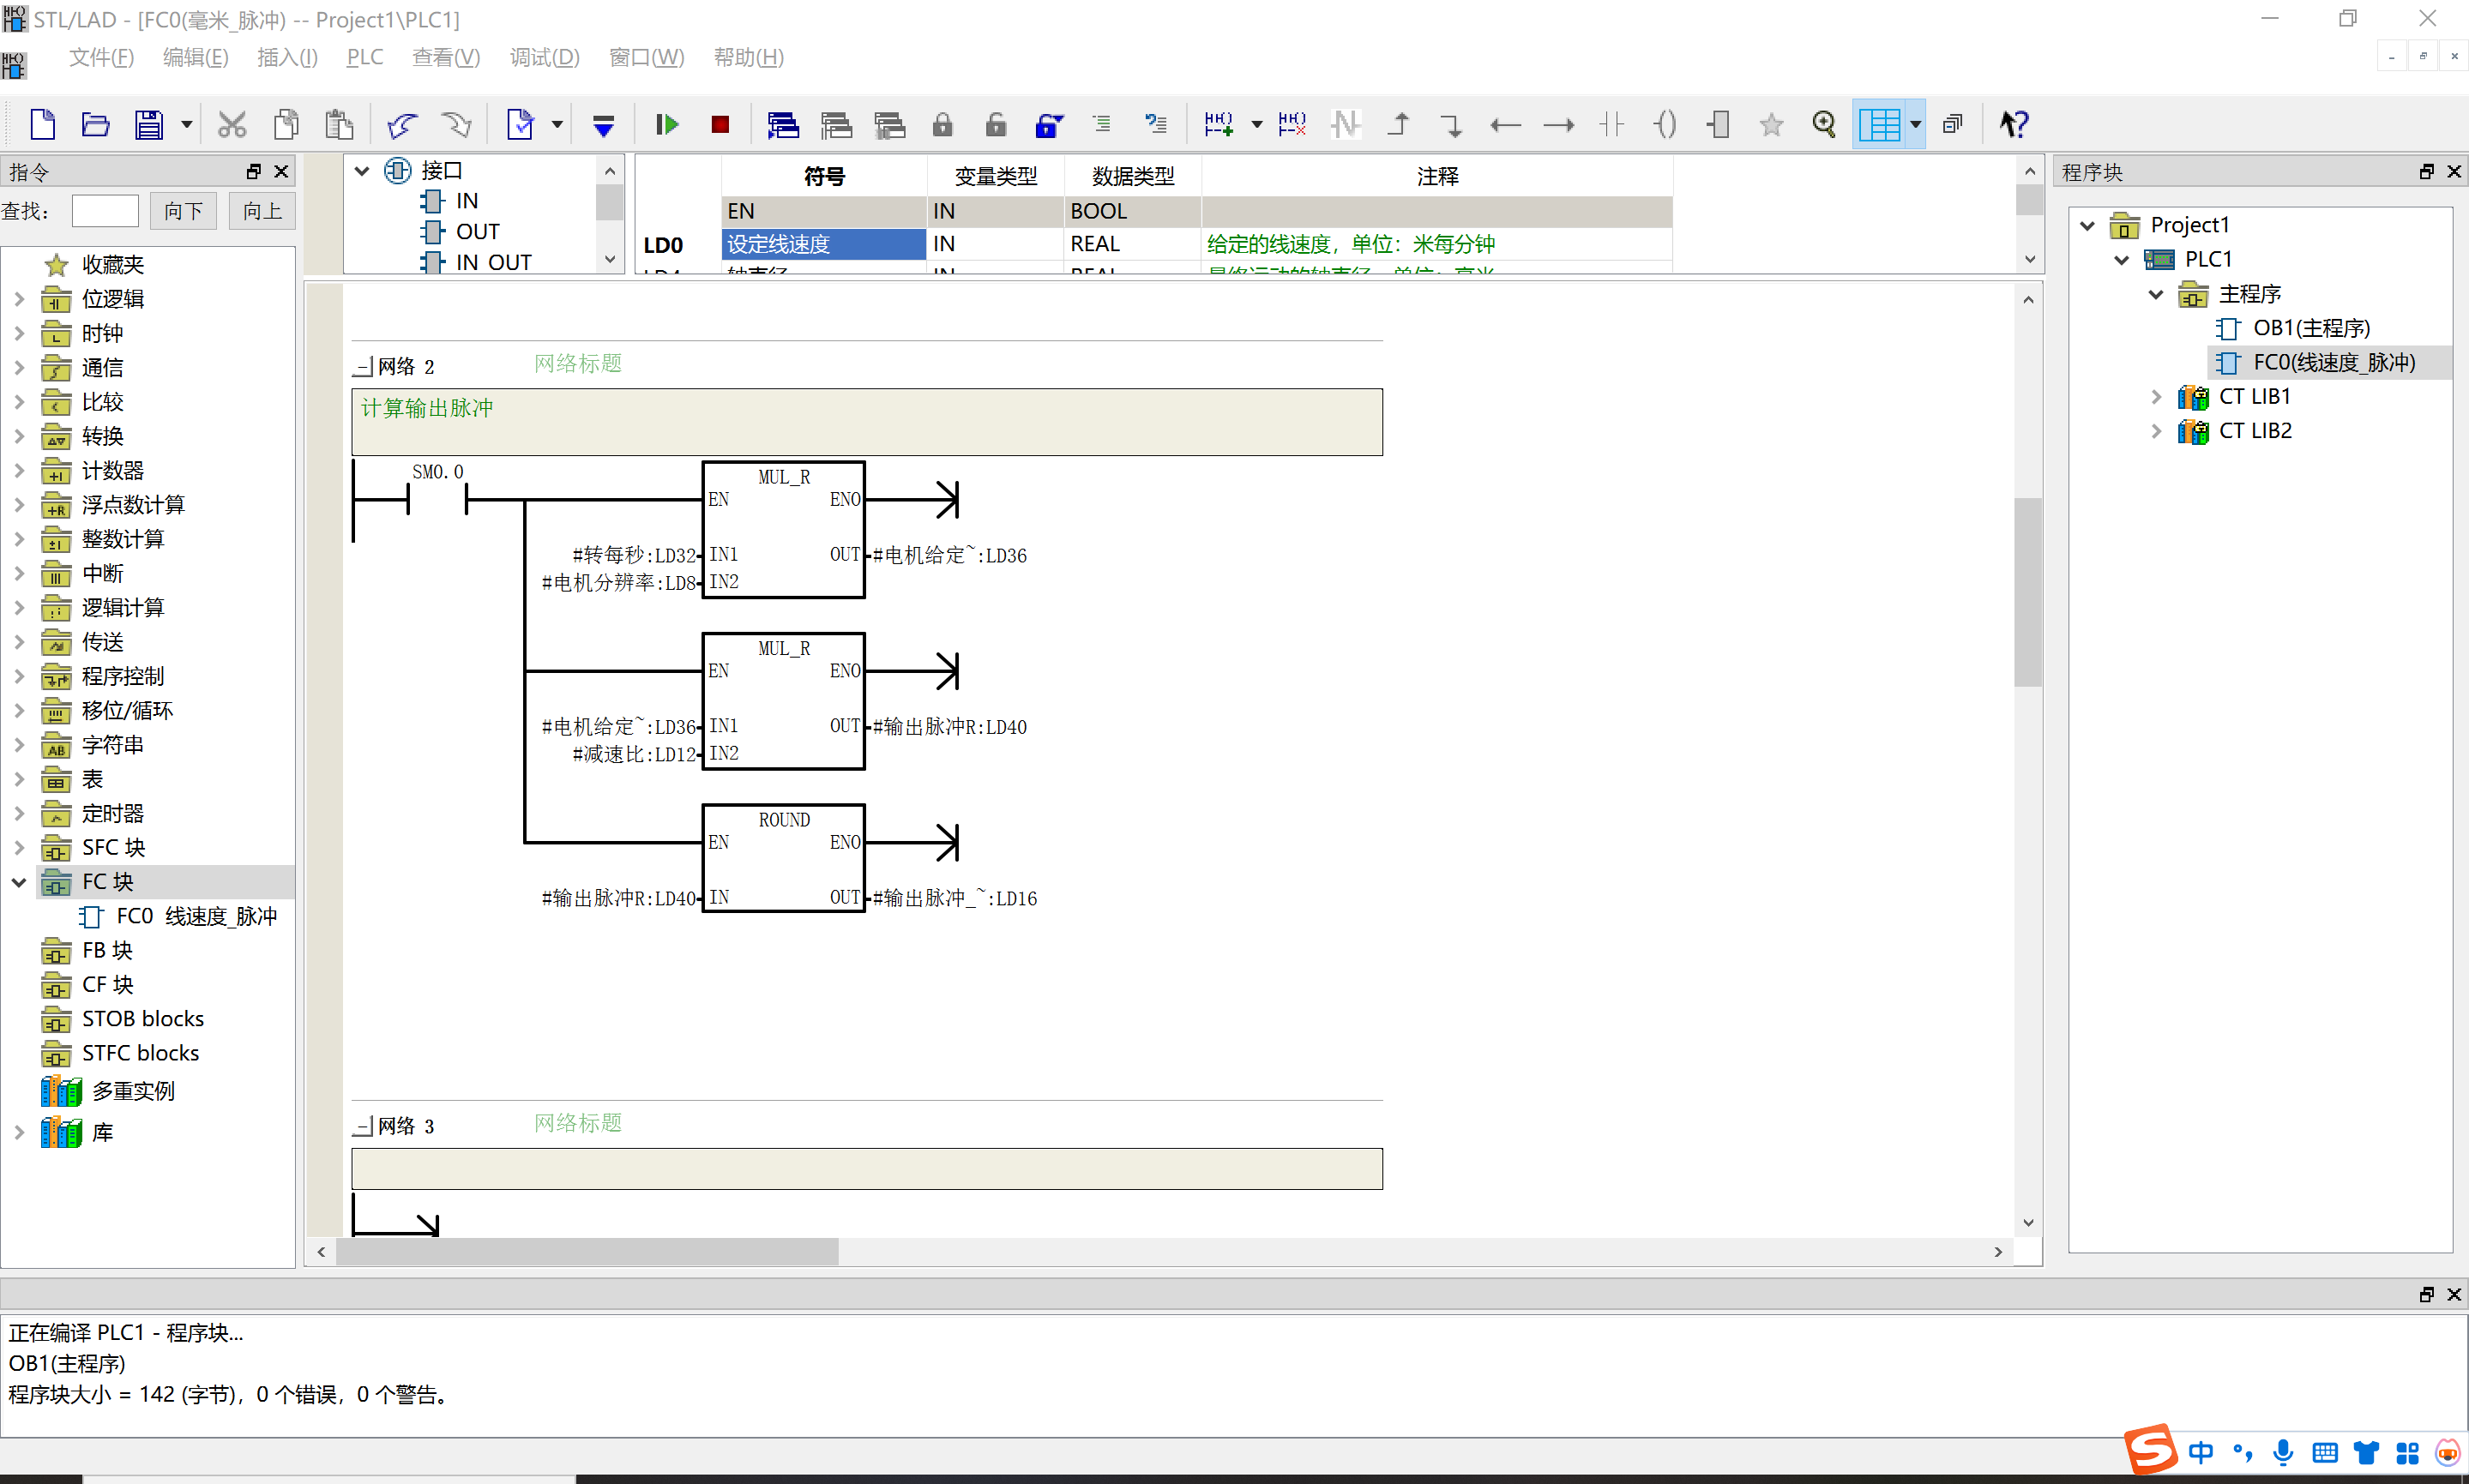Collapse the FC 块 tree node

pyautogui.click(x=19, y=882)
